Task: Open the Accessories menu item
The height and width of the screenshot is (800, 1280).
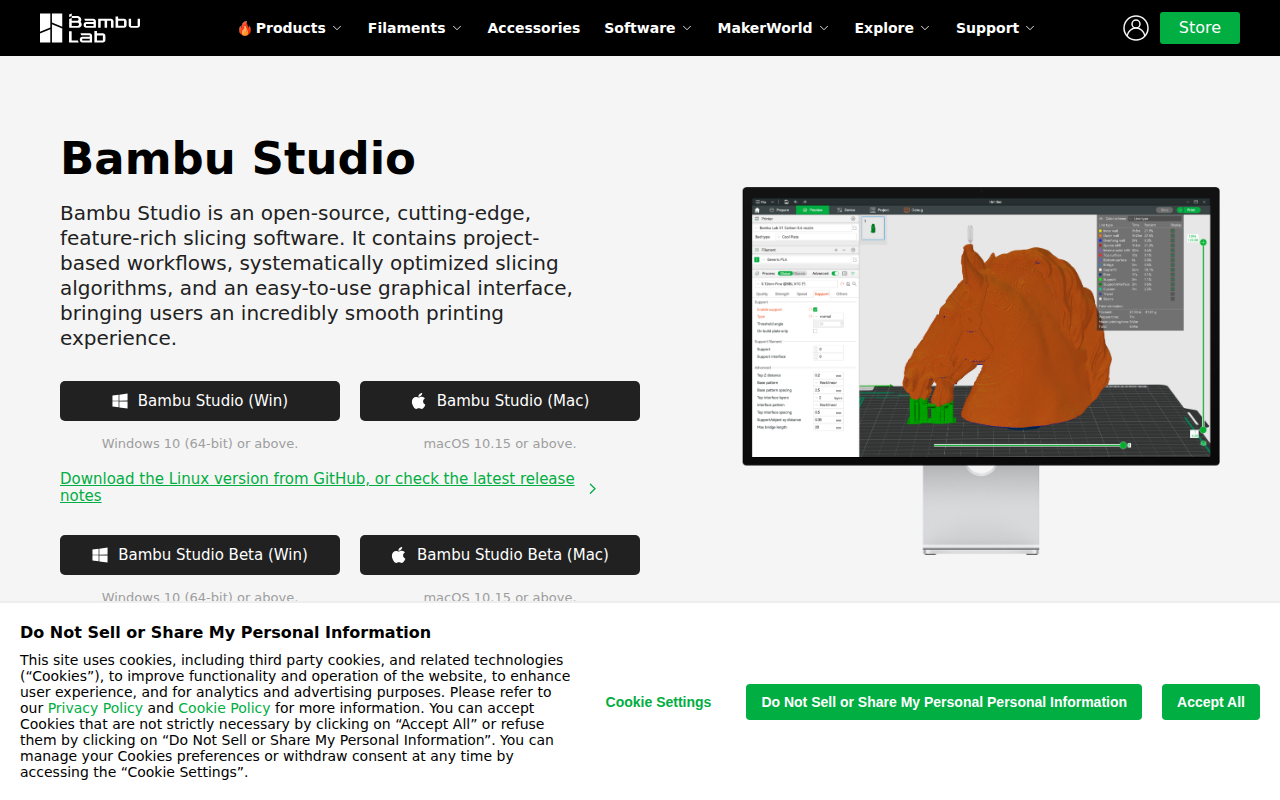Action: coord(533,28)
